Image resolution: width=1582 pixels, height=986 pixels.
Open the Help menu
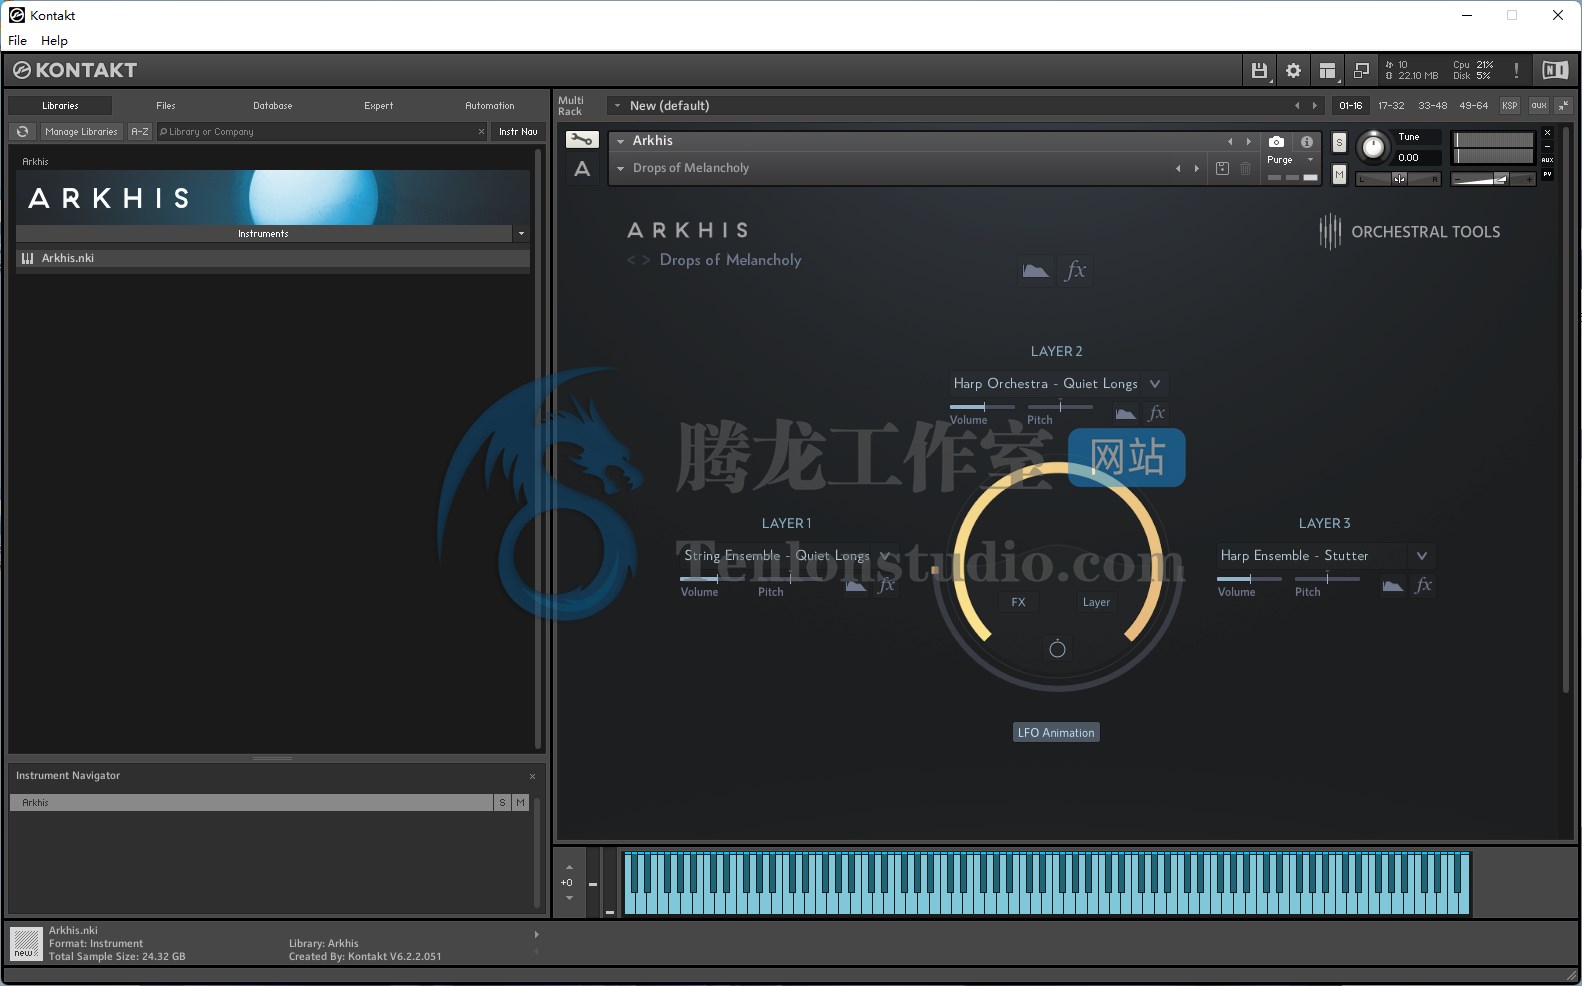54,40
